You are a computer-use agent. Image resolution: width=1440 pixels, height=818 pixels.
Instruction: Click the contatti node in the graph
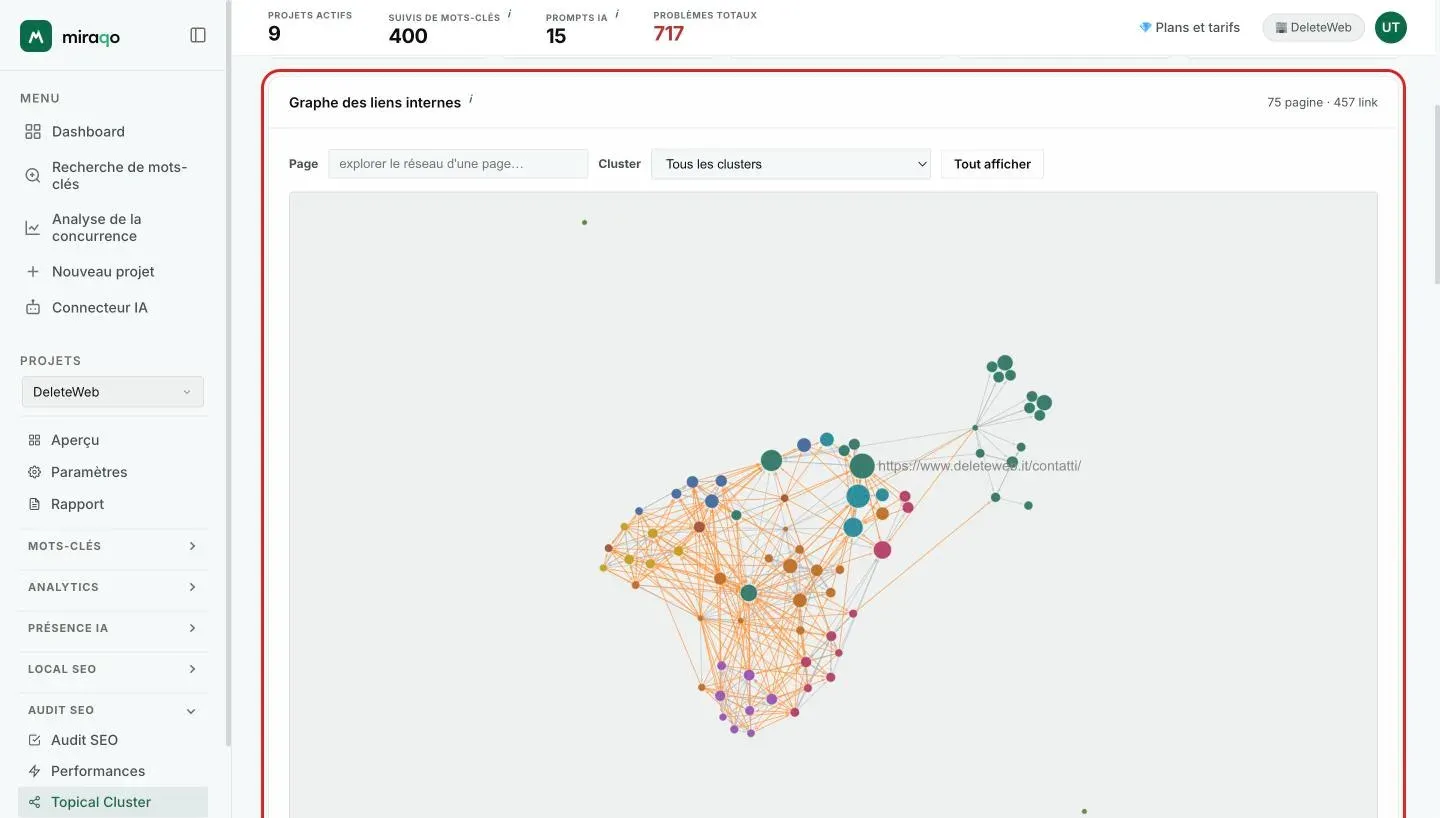862,466
